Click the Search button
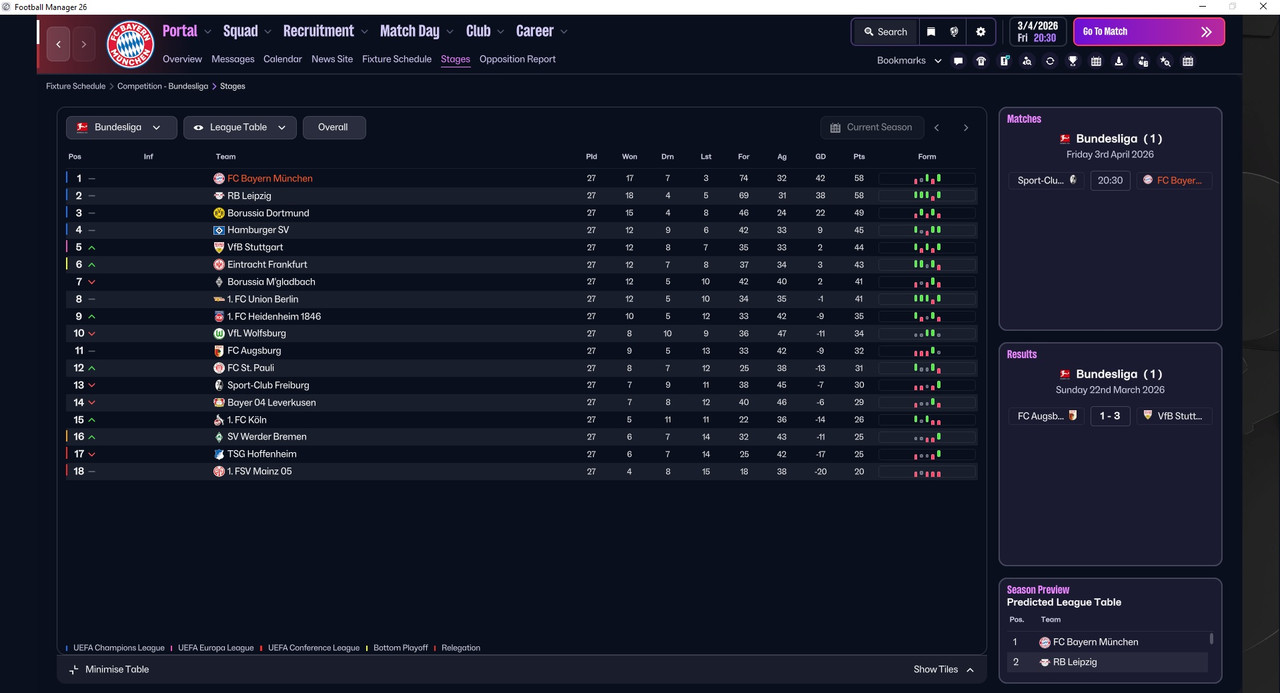This screenshot has height=693, width=1280. (x=884, y=32)
